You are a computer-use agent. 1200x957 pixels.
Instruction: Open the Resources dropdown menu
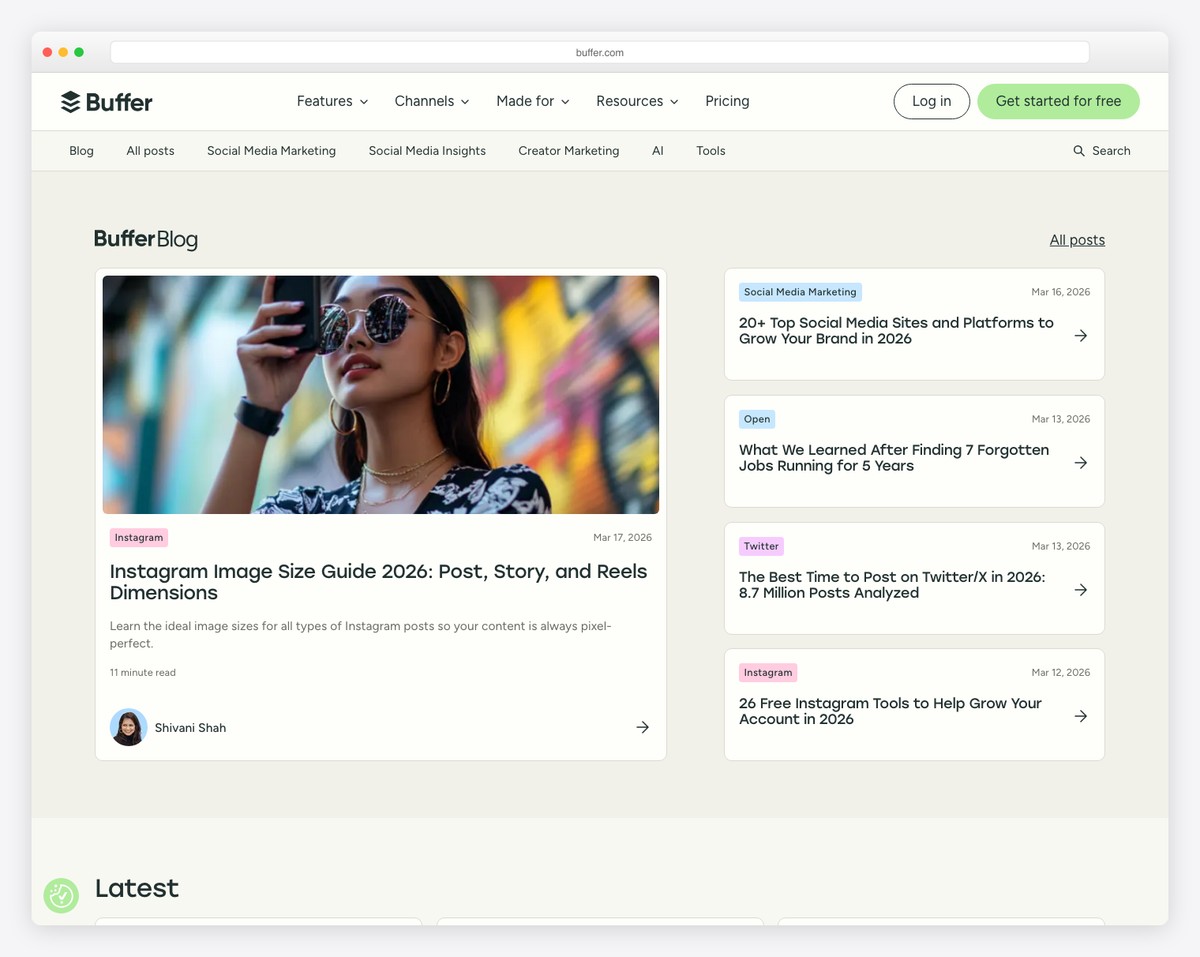pos(637,101)
